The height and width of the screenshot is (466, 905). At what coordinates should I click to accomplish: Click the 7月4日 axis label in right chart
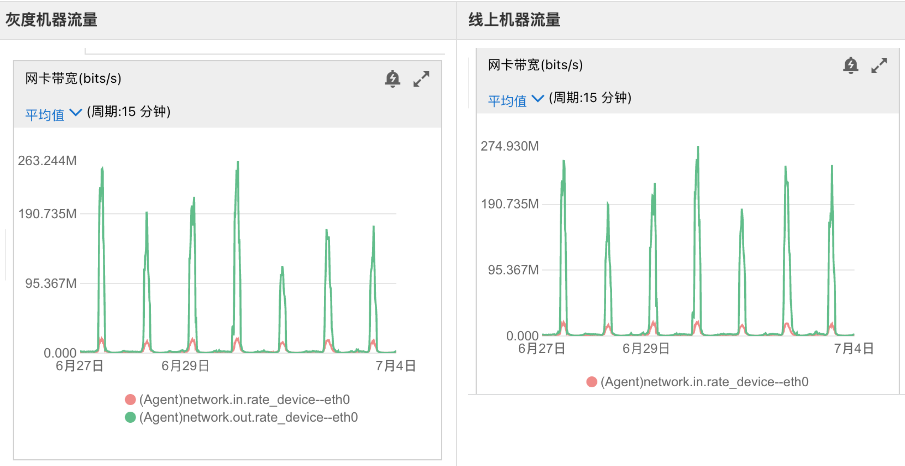pyautogui.click(x=855, y=349)
